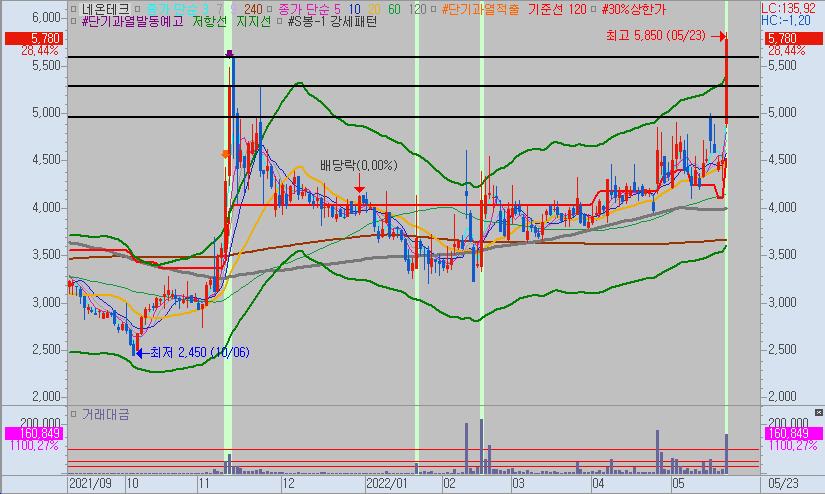The image size is (825, 494).
Task: Click the LC:135,92 value
Action: [x=789, y=8]
